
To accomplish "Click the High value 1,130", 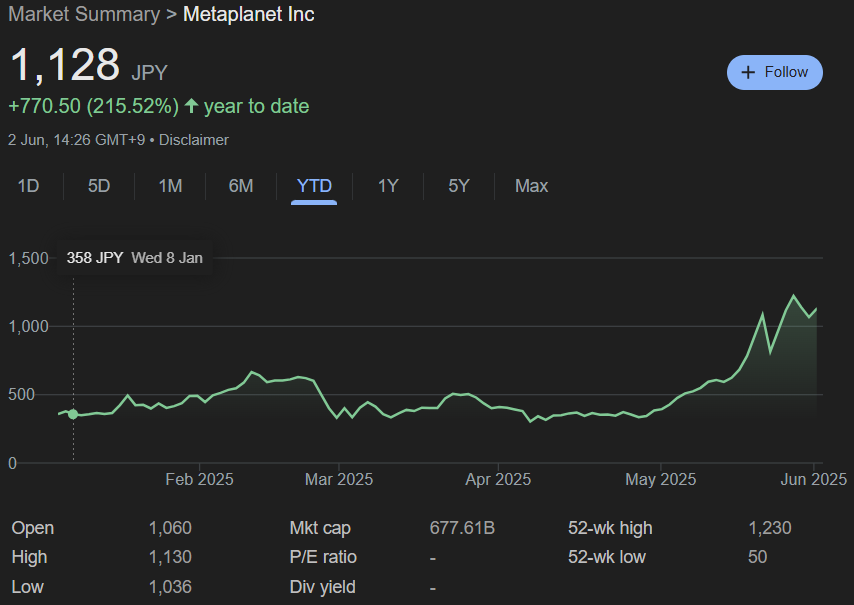I will (170, 557).
